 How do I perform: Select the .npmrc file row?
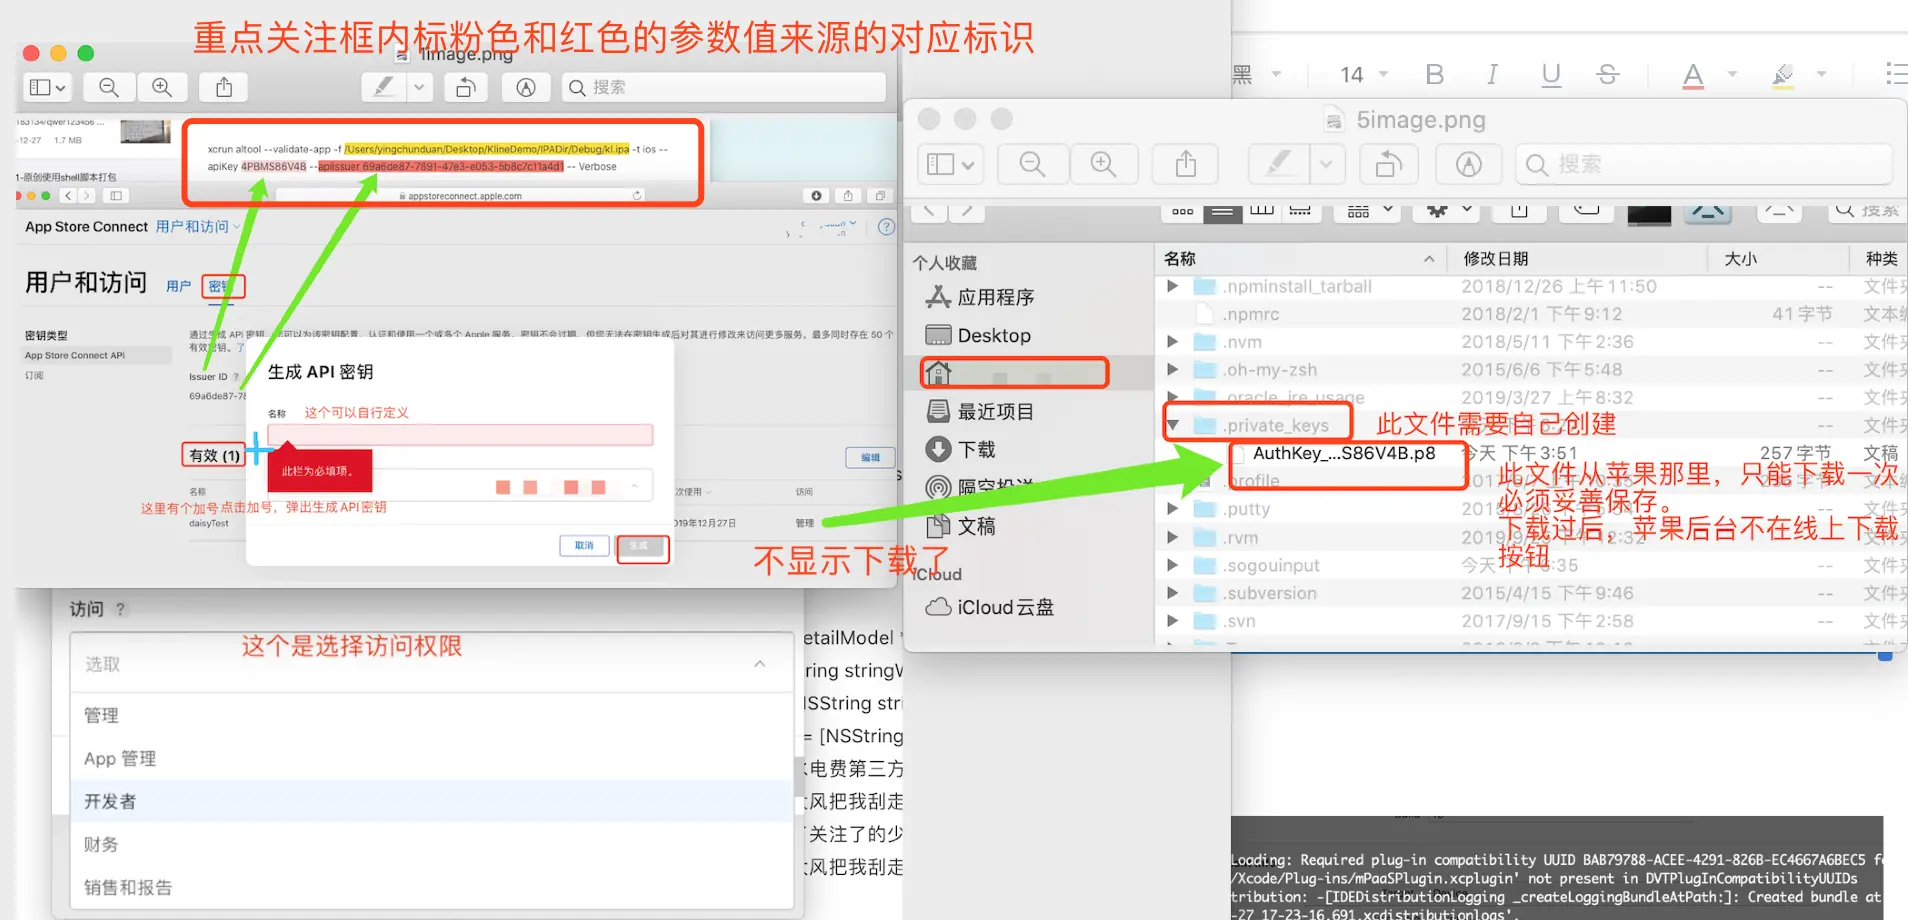tap(1530, 314)
